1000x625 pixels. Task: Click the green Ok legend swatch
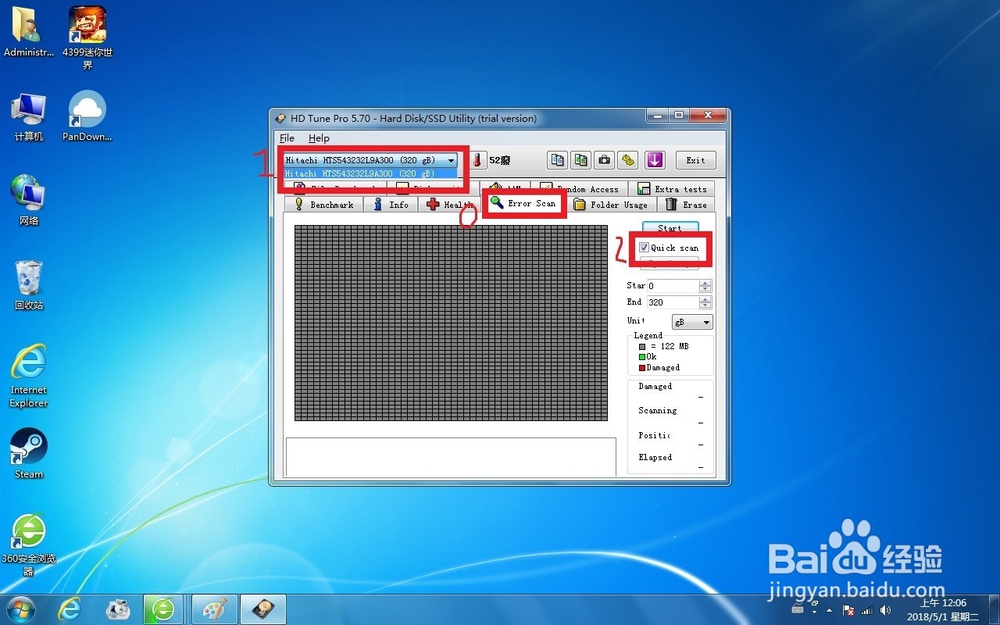642,357
